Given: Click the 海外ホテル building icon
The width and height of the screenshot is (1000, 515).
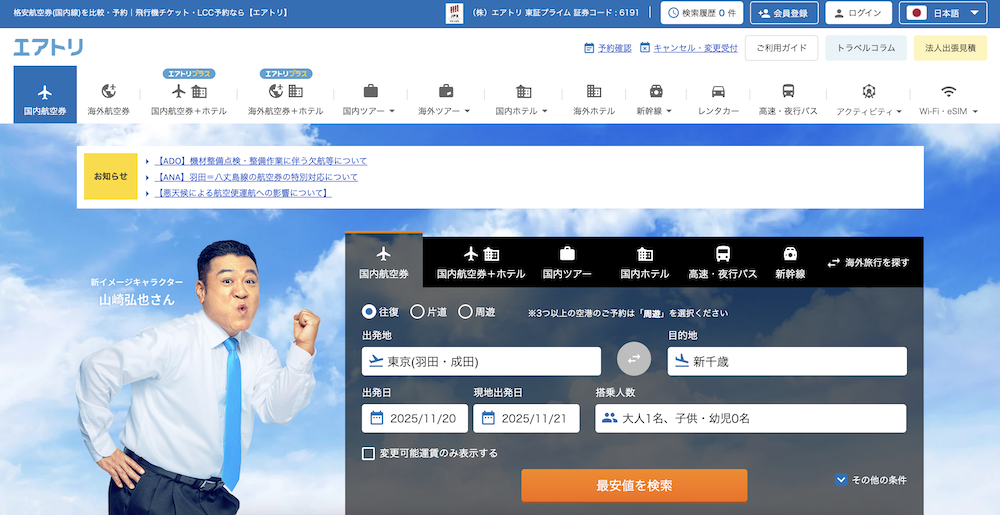Looking at the screenshot, I should pyautogui.click(x=594, y=91).
